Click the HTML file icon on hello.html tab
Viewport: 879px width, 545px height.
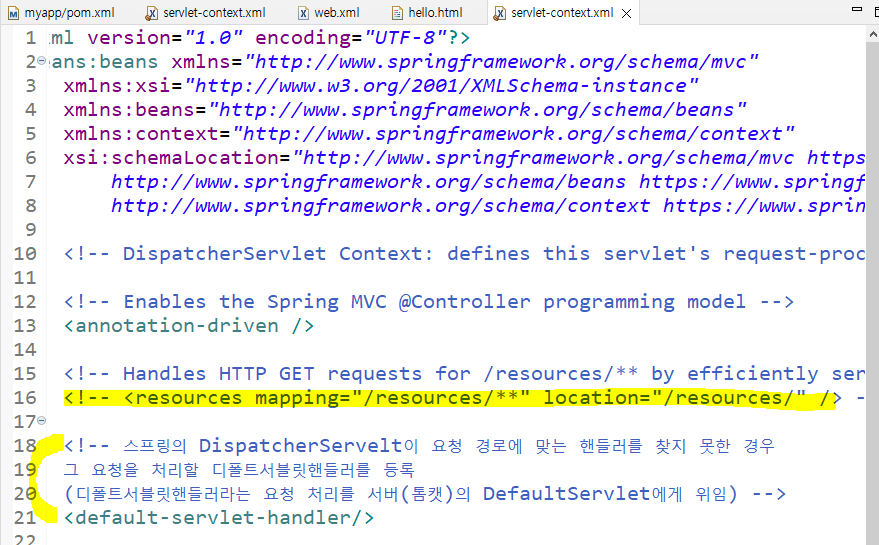397,13
